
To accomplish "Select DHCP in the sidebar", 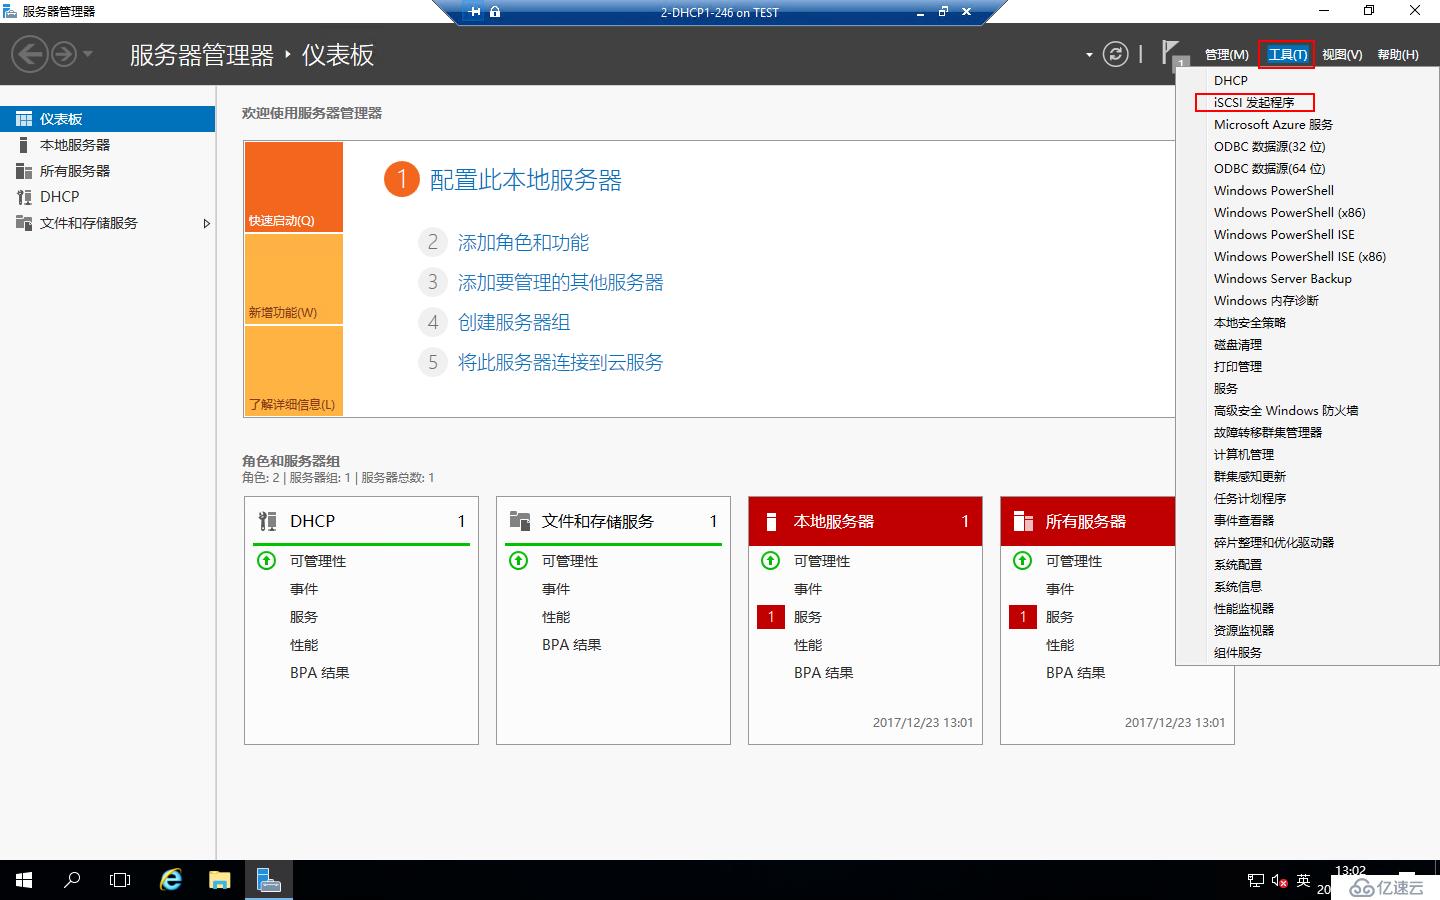I will [108, 197].
